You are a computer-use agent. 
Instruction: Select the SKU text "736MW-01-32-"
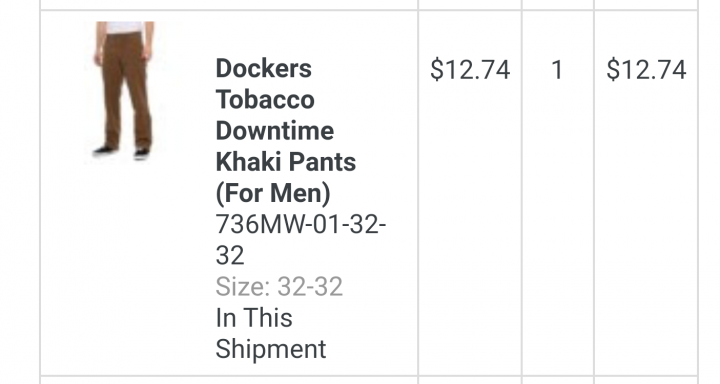(301, 225)
